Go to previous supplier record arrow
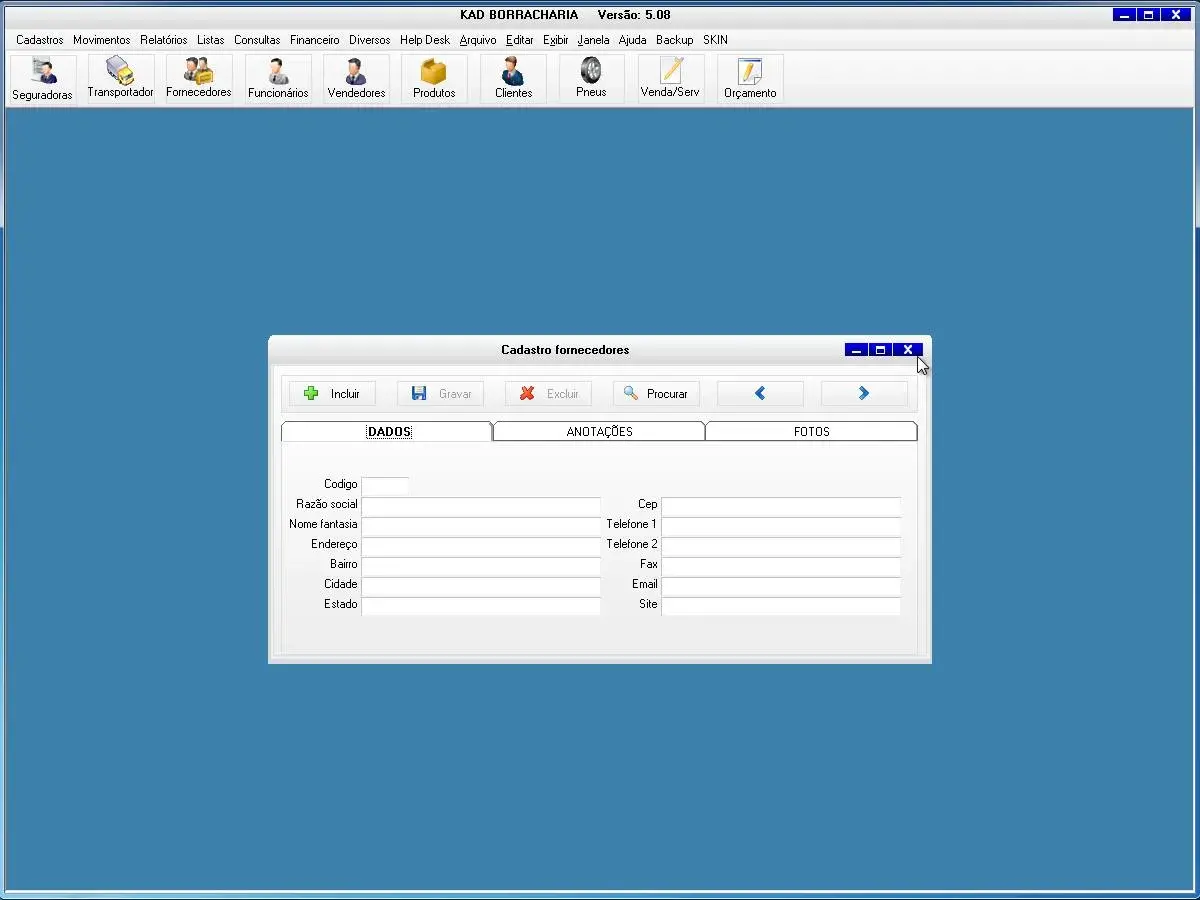This screenshot has width=1200, height=900. 760,394
